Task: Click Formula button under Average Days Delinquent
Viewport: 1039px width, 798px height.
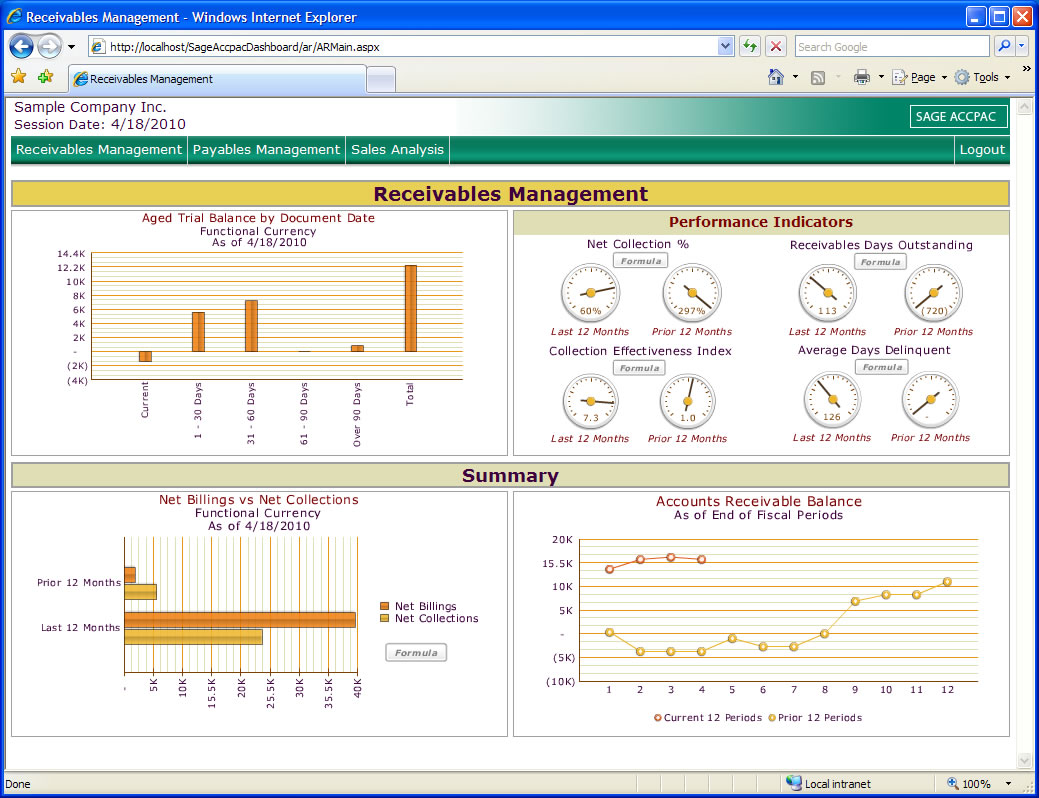Action: (881, 367)
